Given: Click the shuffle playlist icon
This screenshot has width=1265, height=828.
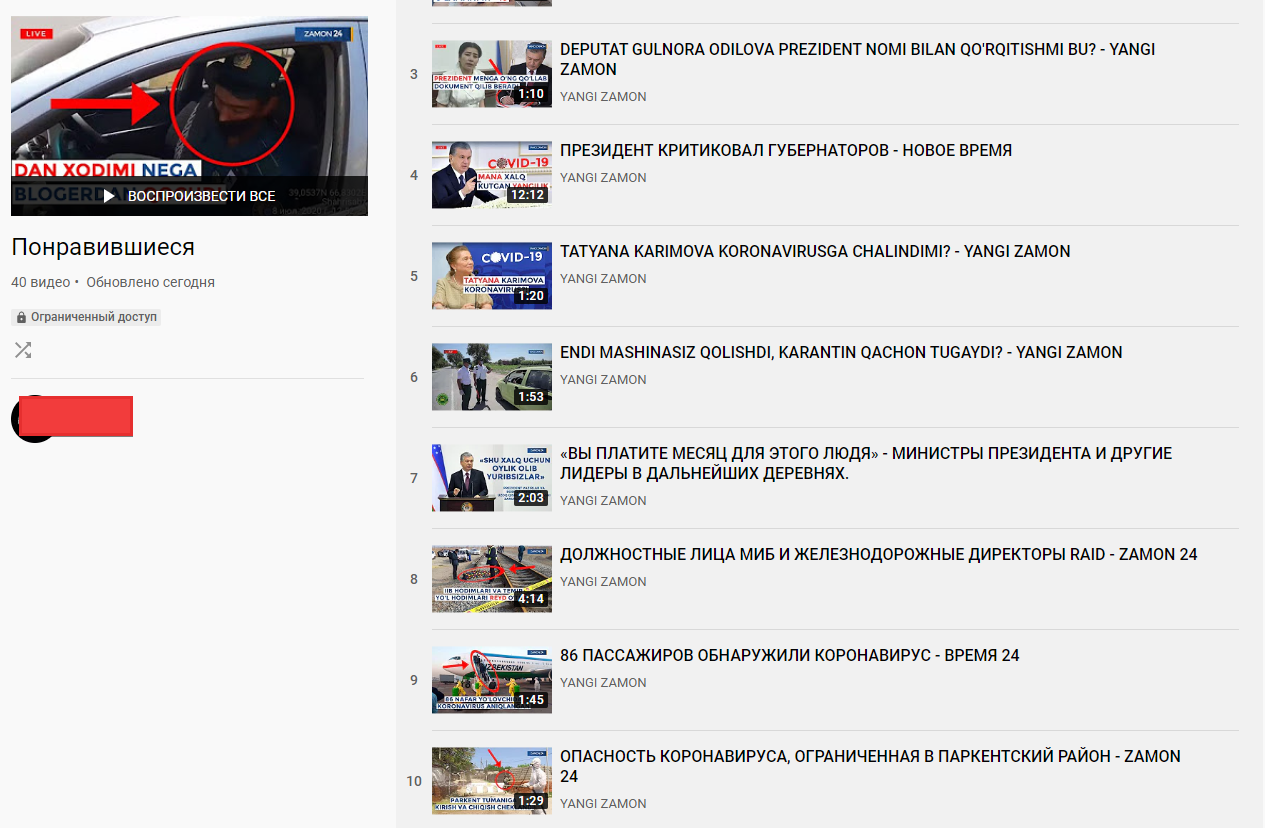Looking at the screenshot, I should tap(22, 350).
